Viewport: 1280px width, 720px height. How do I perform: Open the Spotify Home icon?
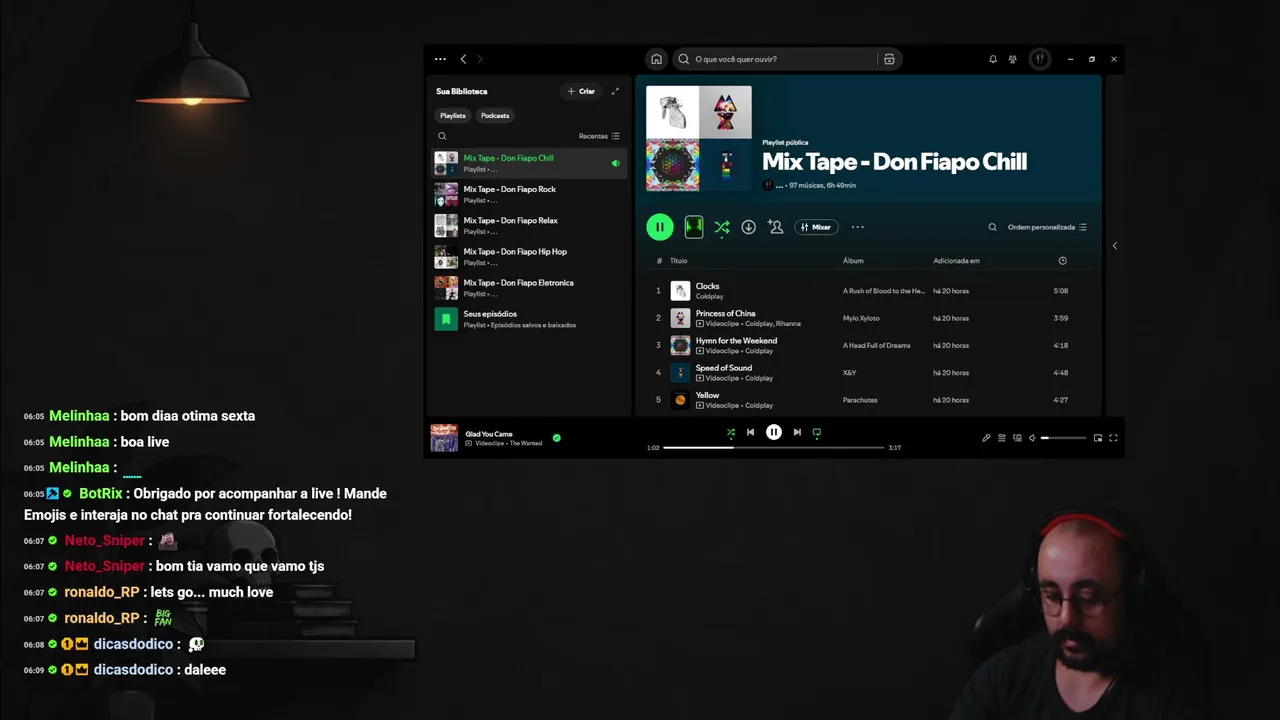tap(656, 59)
